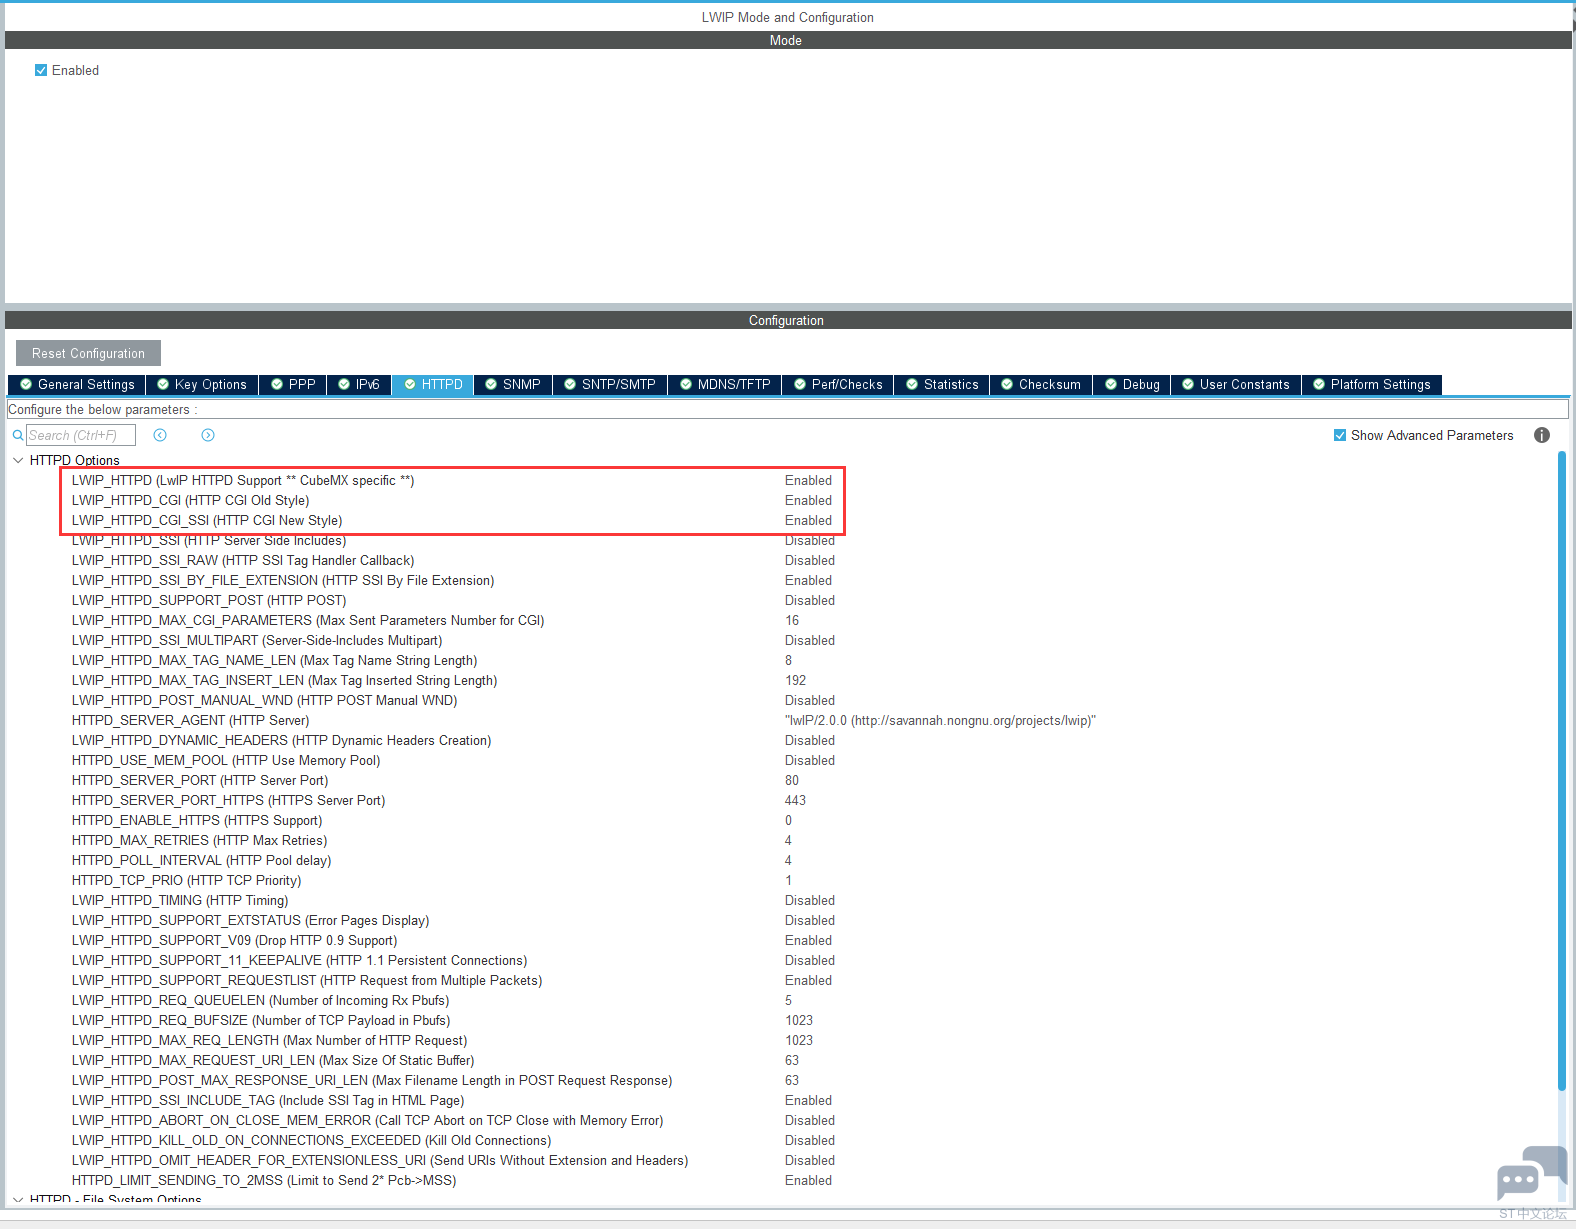
Task: Go to next search result arrow
Action: 208,435
